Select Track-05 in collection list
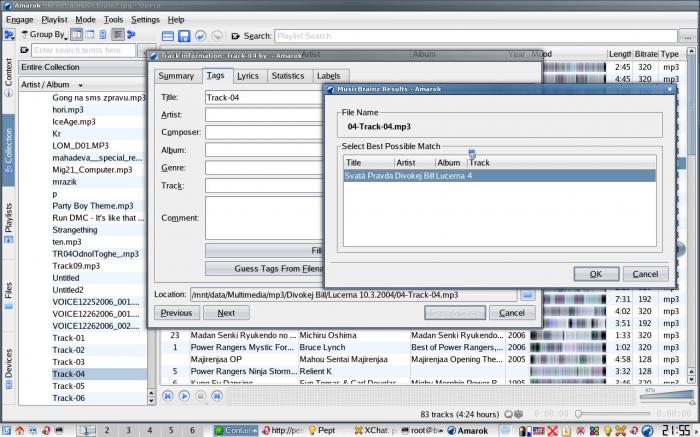700x437 pixels. [68, 386]
